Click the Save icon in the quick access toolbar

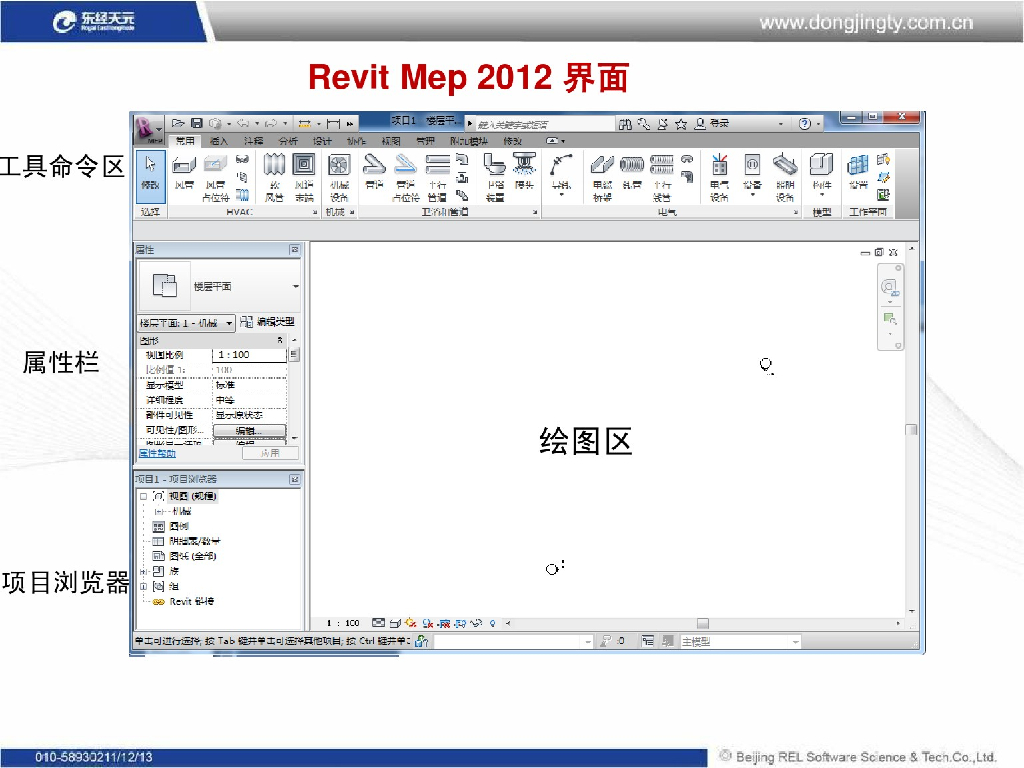tap(197, 124)
